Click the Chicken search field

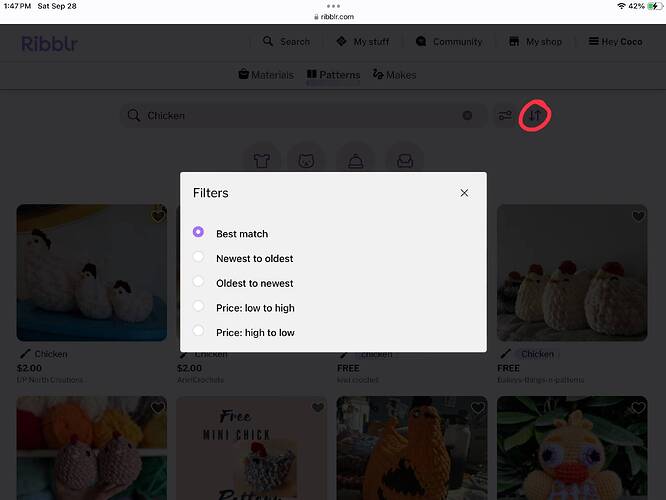click(x=303, y=116)
